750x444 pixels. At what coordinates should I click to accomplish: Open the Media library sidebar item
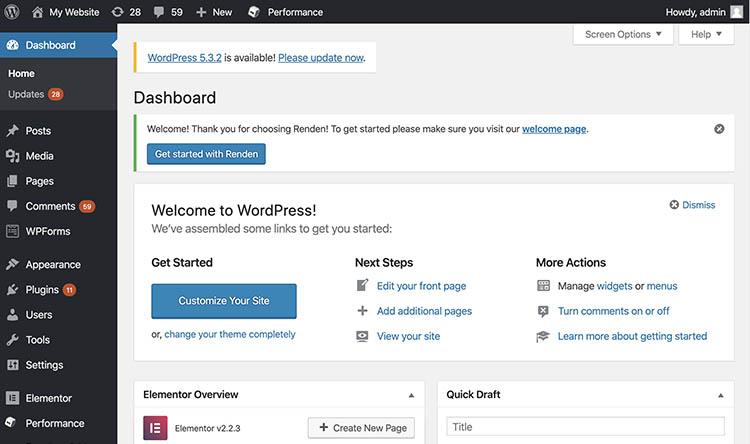(40, 156)
